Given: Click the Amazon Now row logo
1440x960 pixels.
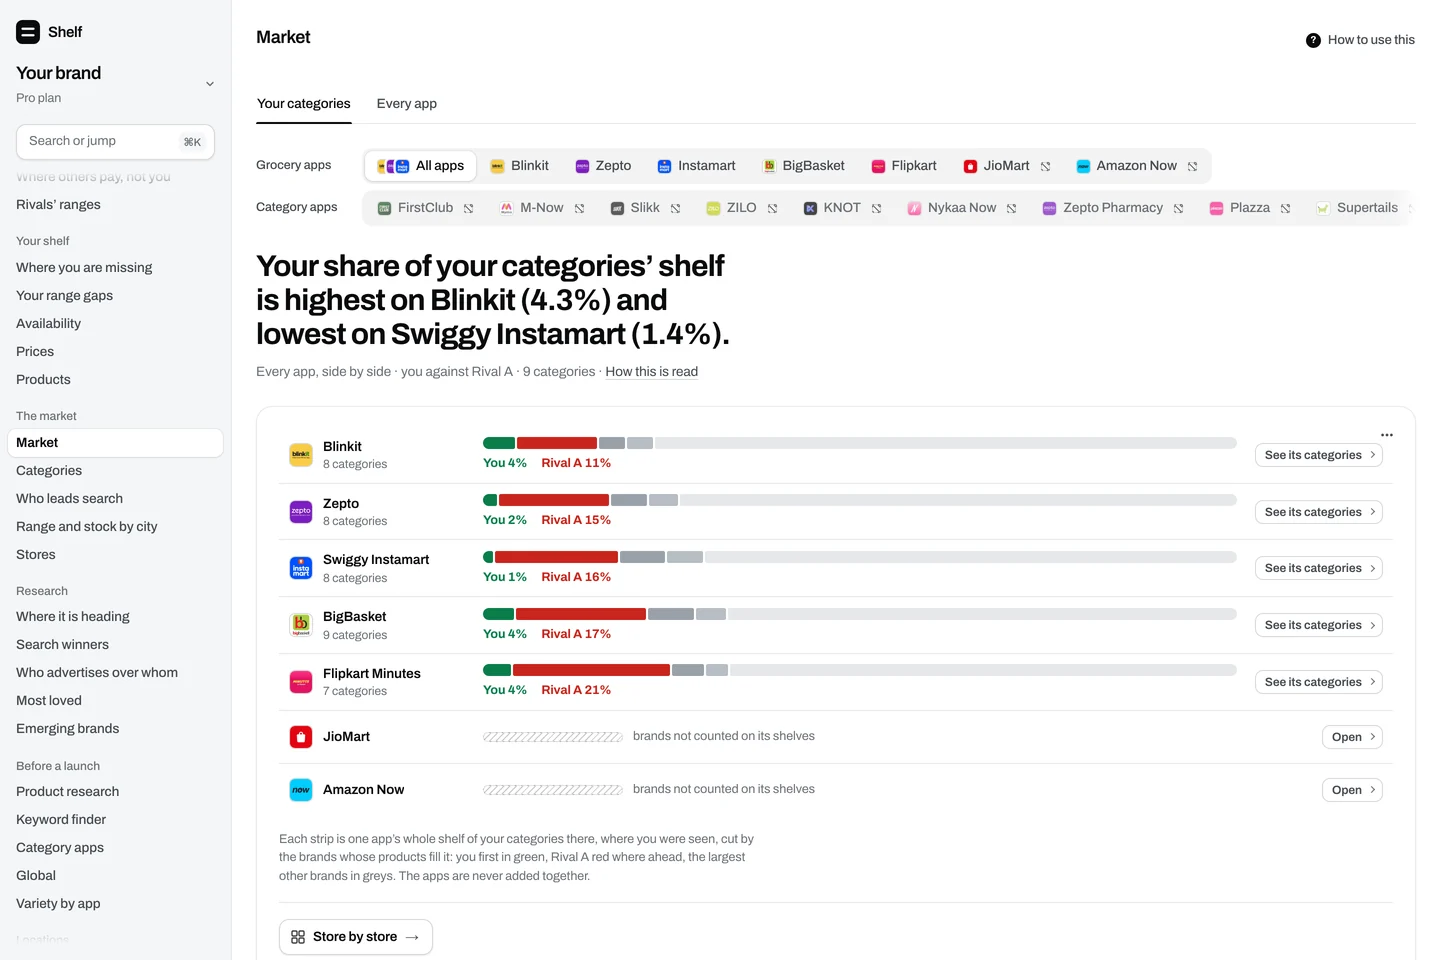Looking at the screenshot, I should click(301, 790).
